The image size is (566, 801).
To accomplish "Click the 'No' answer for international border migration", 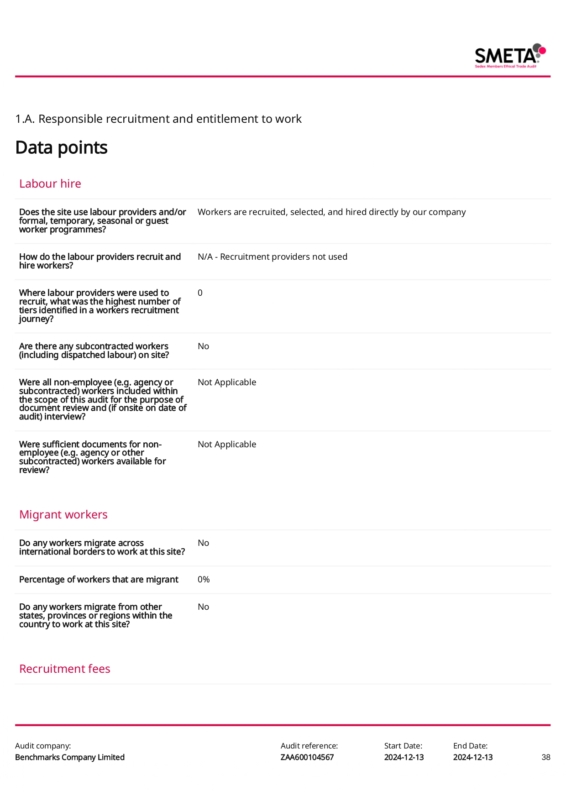I will pos(203,543).
